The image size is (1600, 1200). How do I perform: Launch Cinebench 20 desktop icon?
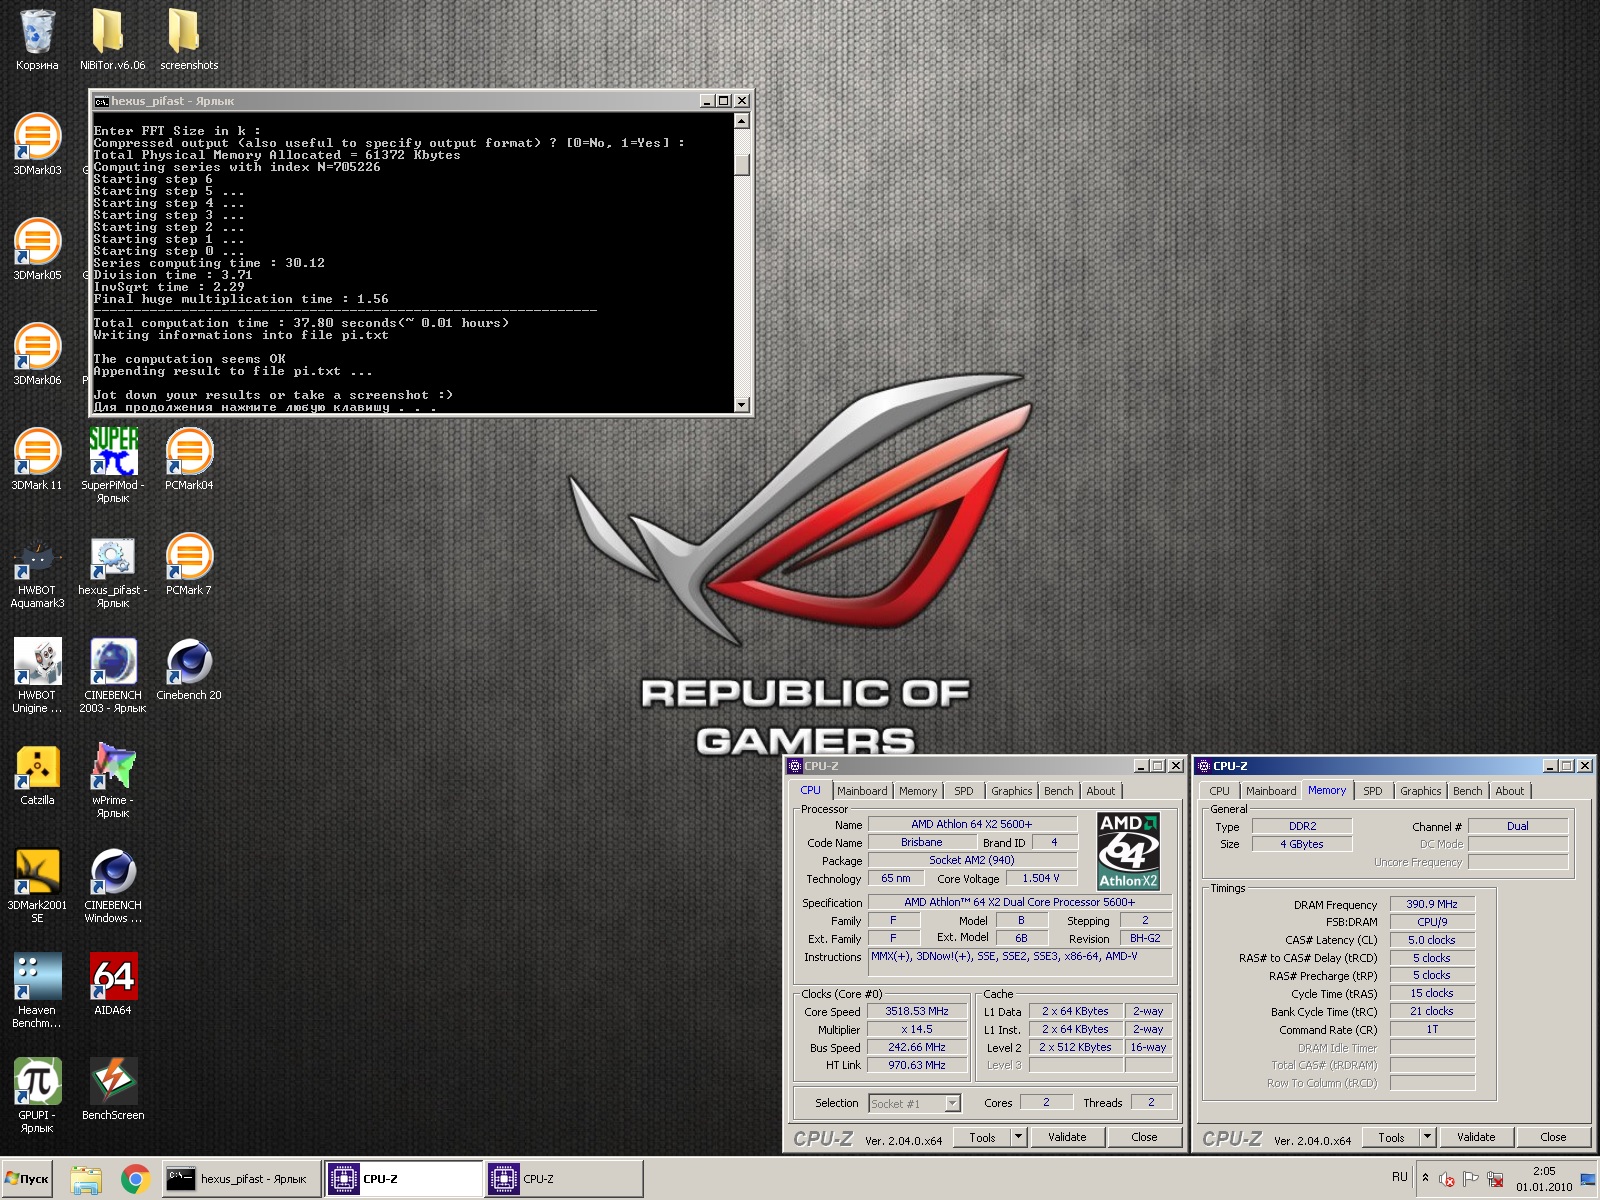[189, 671]
